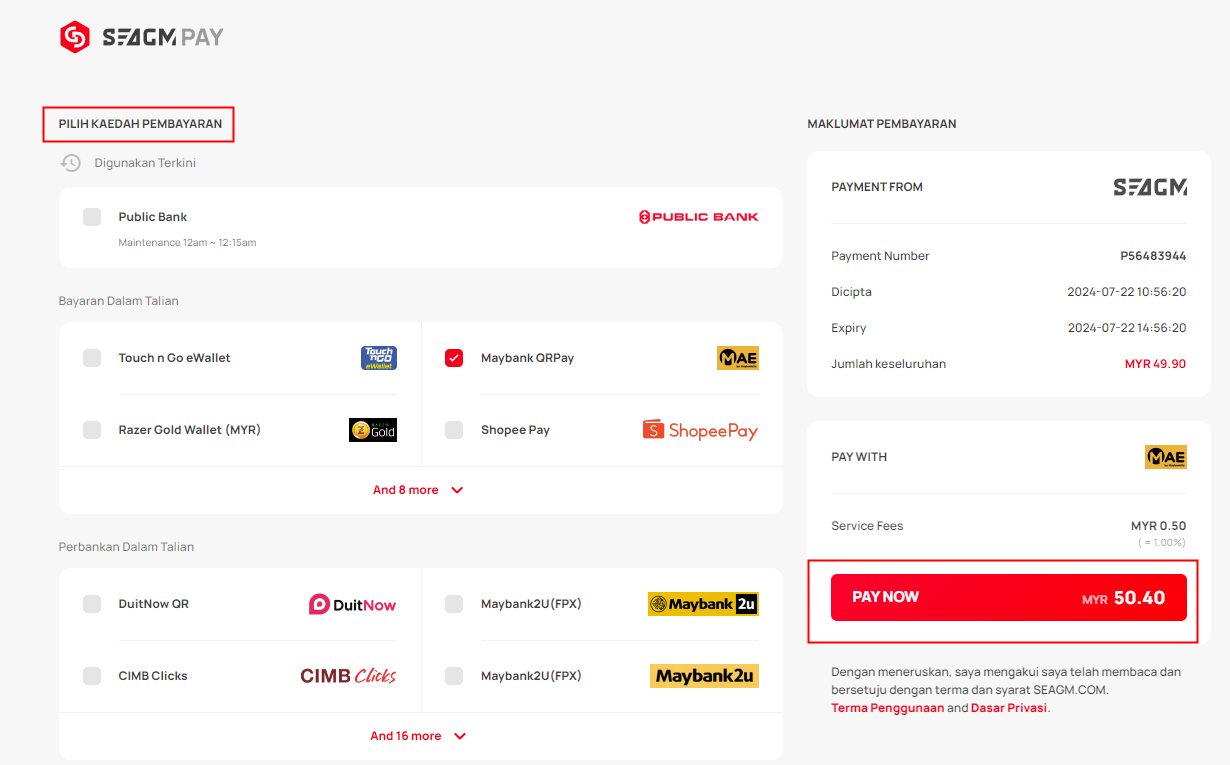Click the Service Fees label
Viewport: 1230px width, 765px height.
tap(867, 526)
